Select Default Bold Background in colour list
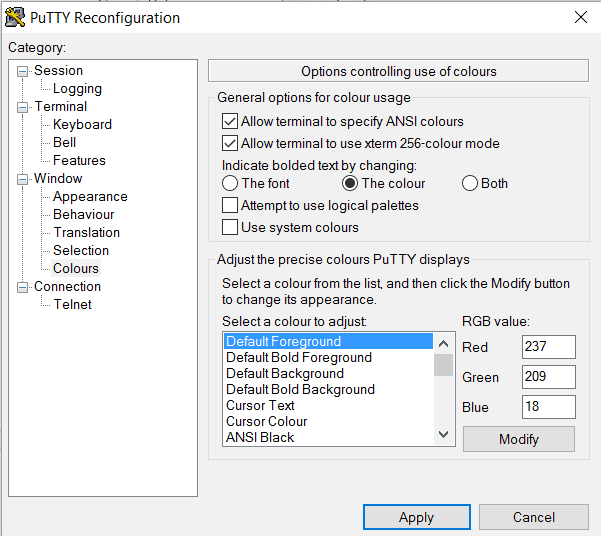The height and width of the screenshot is (536, 601). click(300, 389)
